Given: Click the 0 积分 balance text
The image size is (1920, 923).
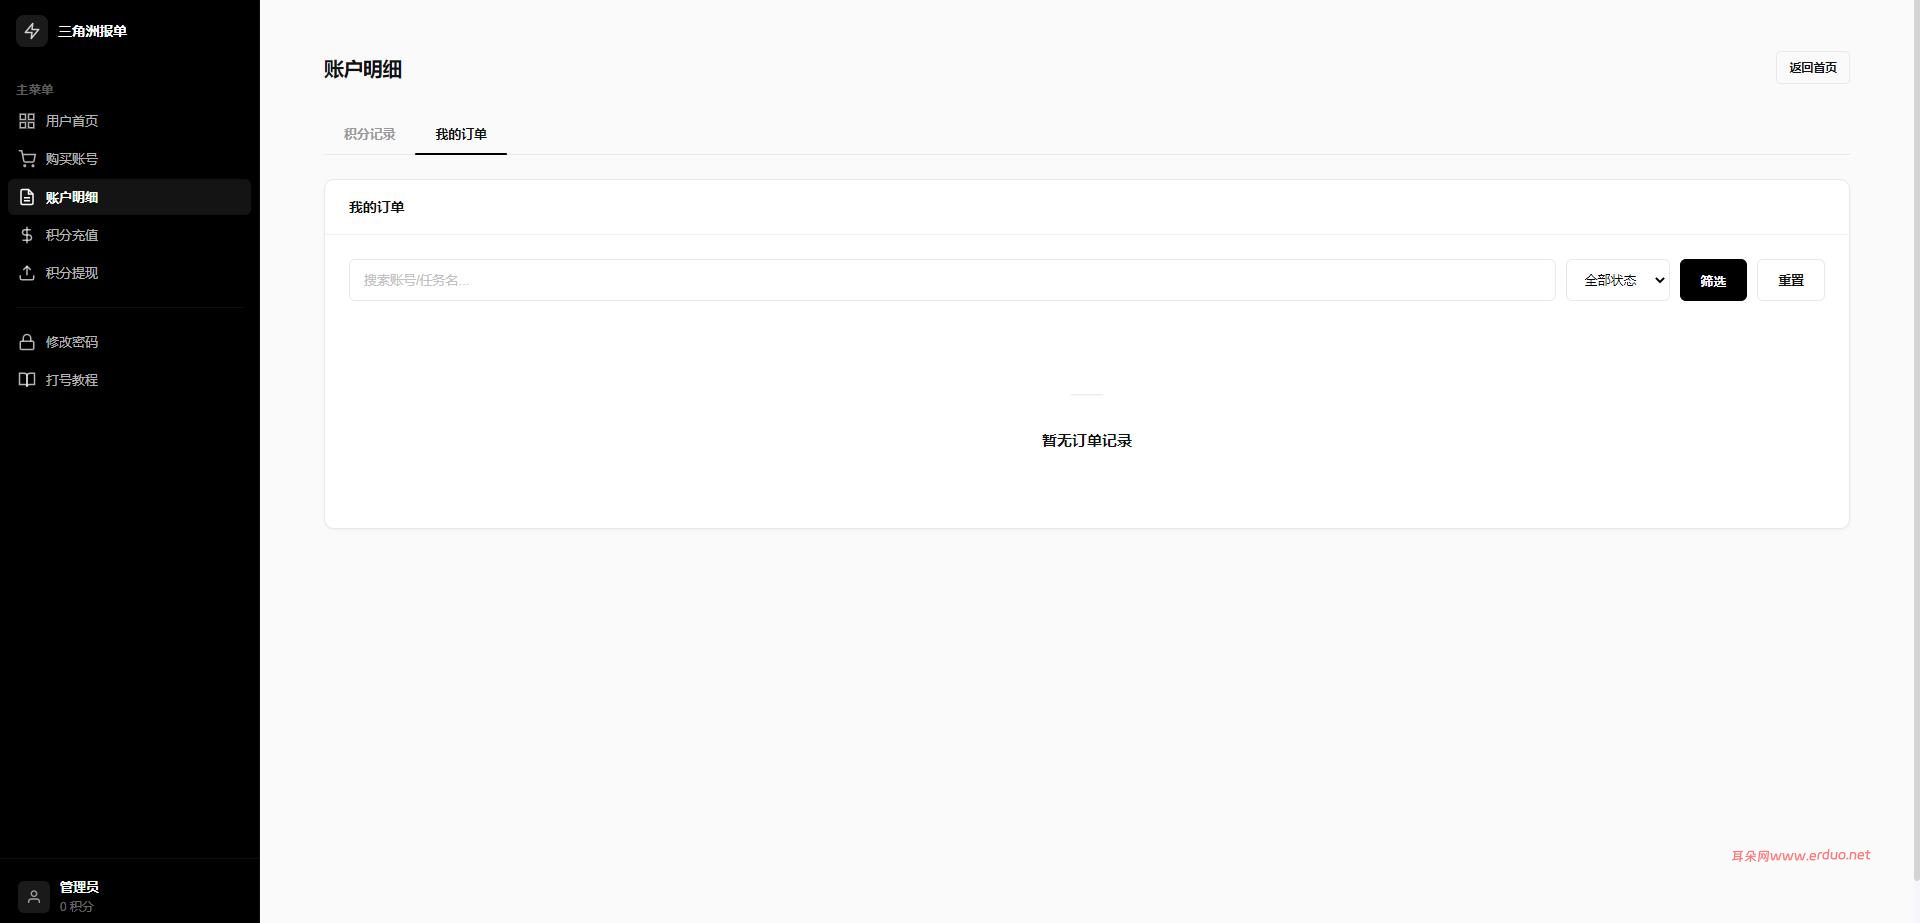Looking at the screenshot, I should (x=76, y=906).
